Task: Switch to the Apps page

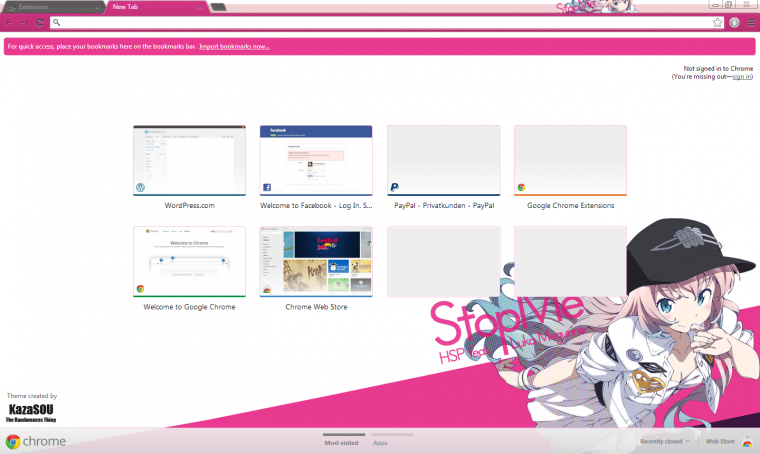Action: pyautogui.click(x=380, y=441)
